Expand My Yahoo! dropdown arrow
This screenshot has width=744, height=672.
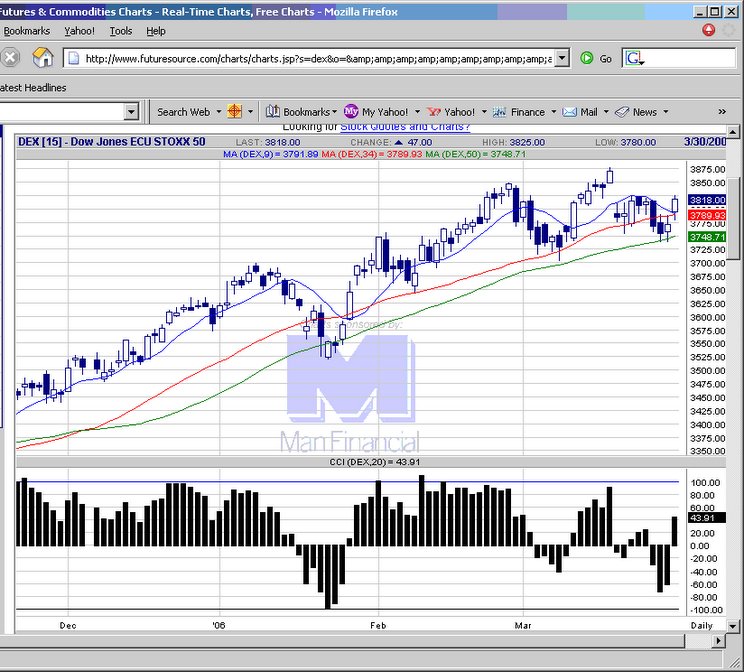(417, 112)
